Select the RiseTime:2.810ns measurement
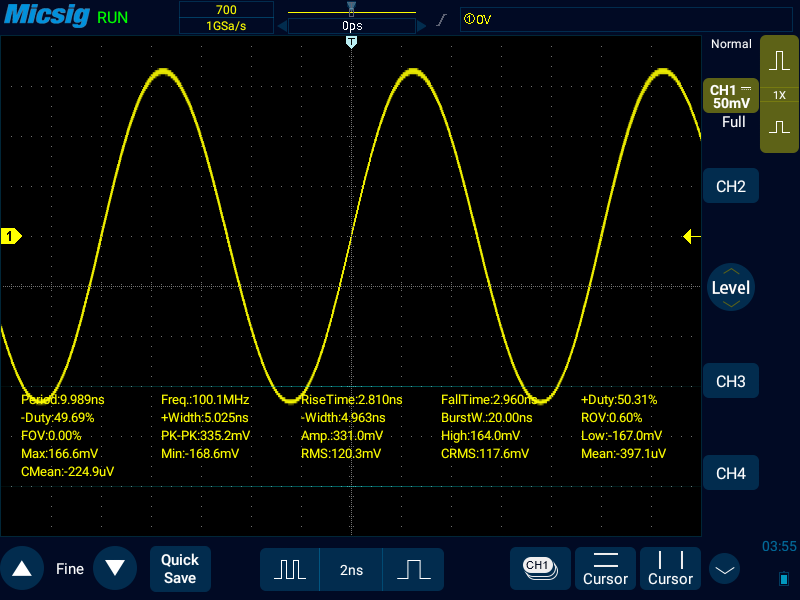The image size is (800, 600). pyautogui.click(x=352, y=399)
